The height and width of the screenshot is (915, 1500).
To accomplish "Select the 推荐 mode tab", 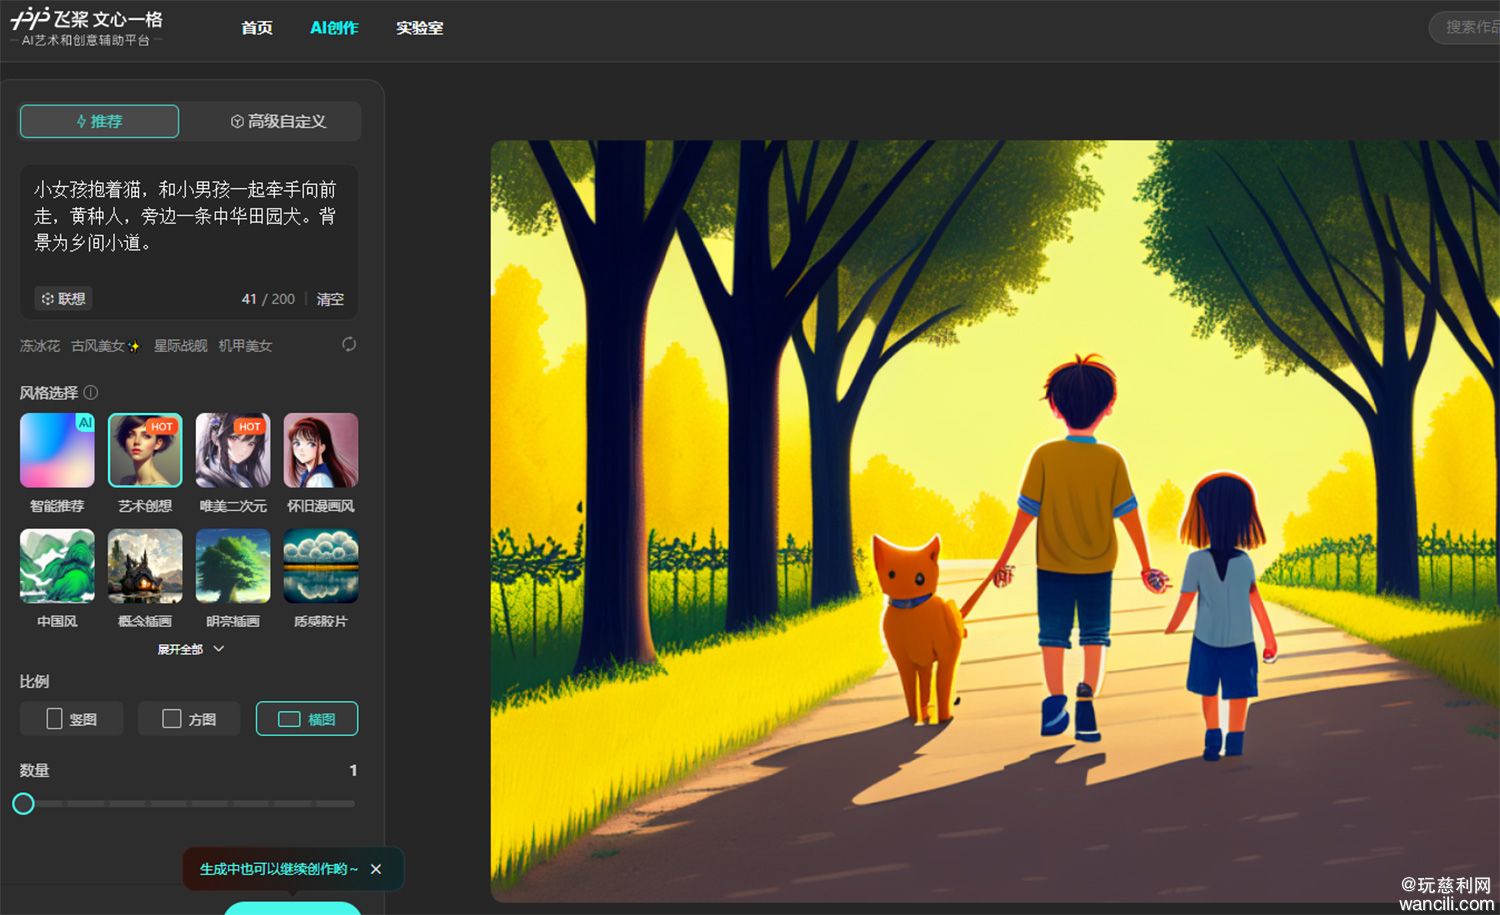I will (x=99, y=121).
